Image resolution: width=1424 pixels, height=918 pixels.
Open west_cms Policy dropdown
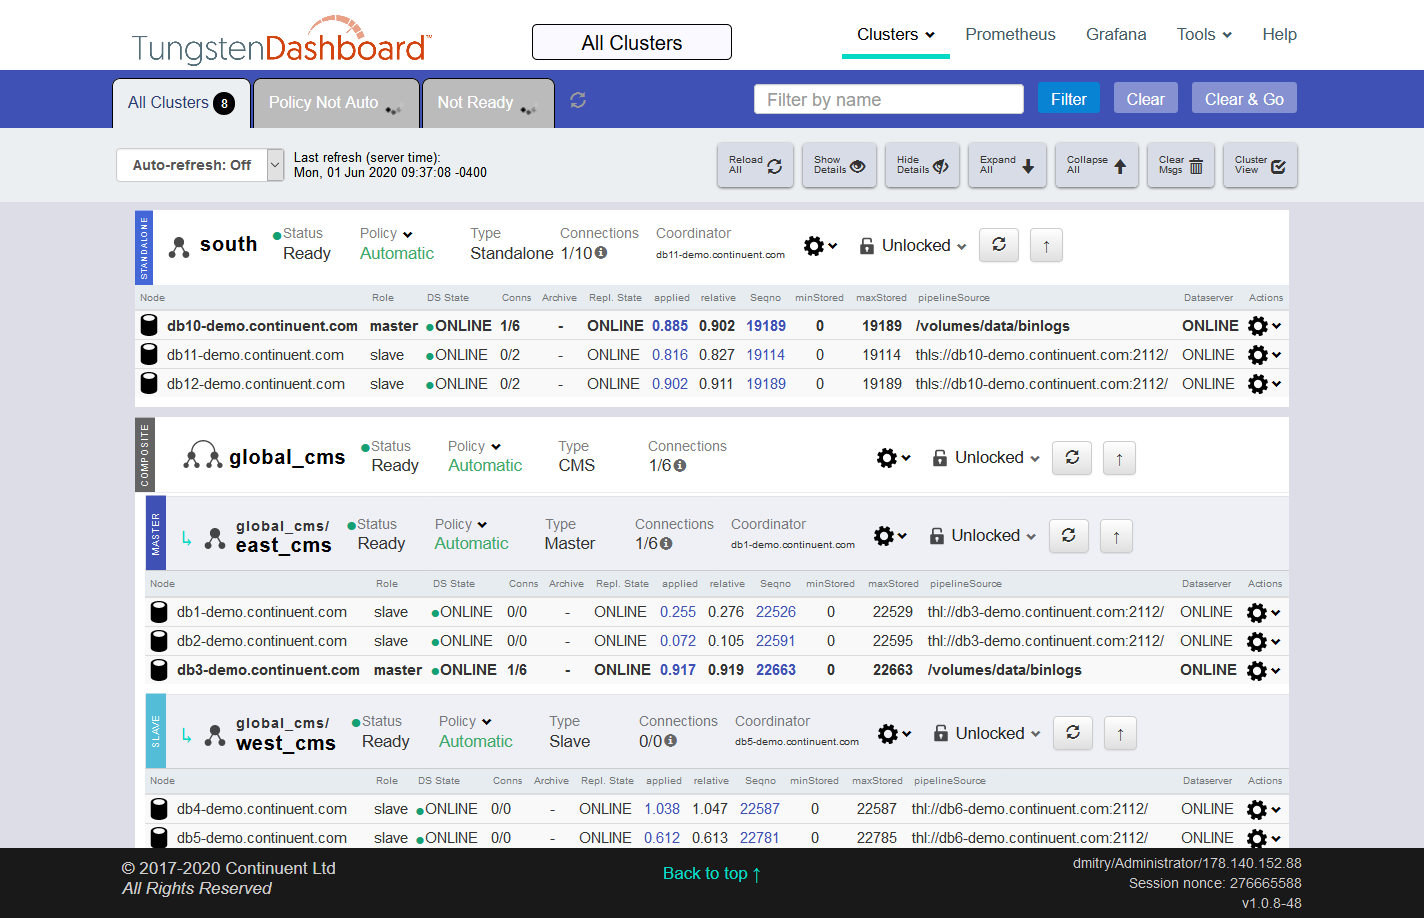(x=466, y=721)
